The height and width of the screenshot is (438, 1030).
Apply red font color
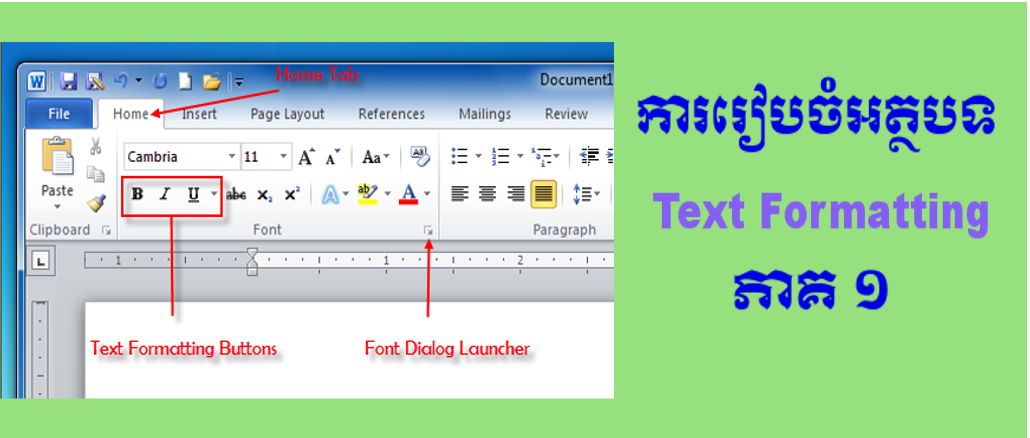pos(409,194)
